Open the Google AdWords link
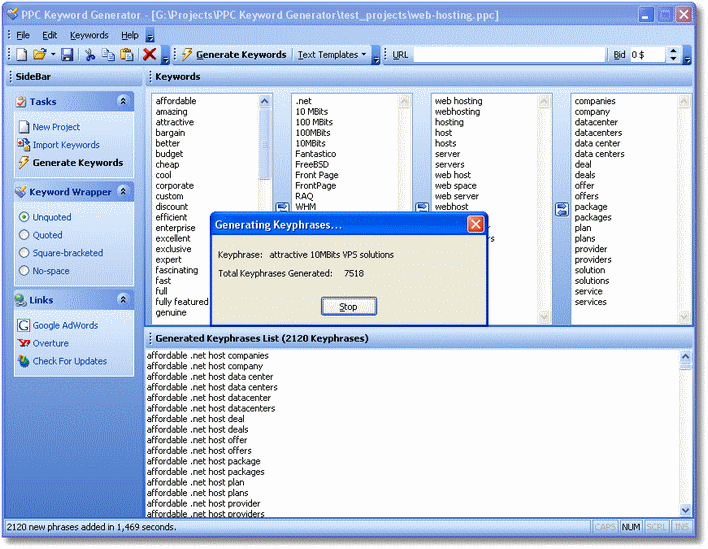708x549 pixels. click(65, 326)
